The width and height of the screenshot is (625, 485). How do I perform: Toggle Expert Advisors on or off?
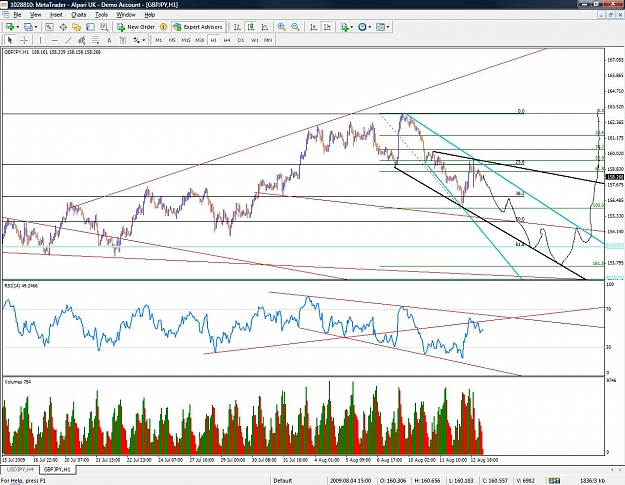tap(199, 27)
